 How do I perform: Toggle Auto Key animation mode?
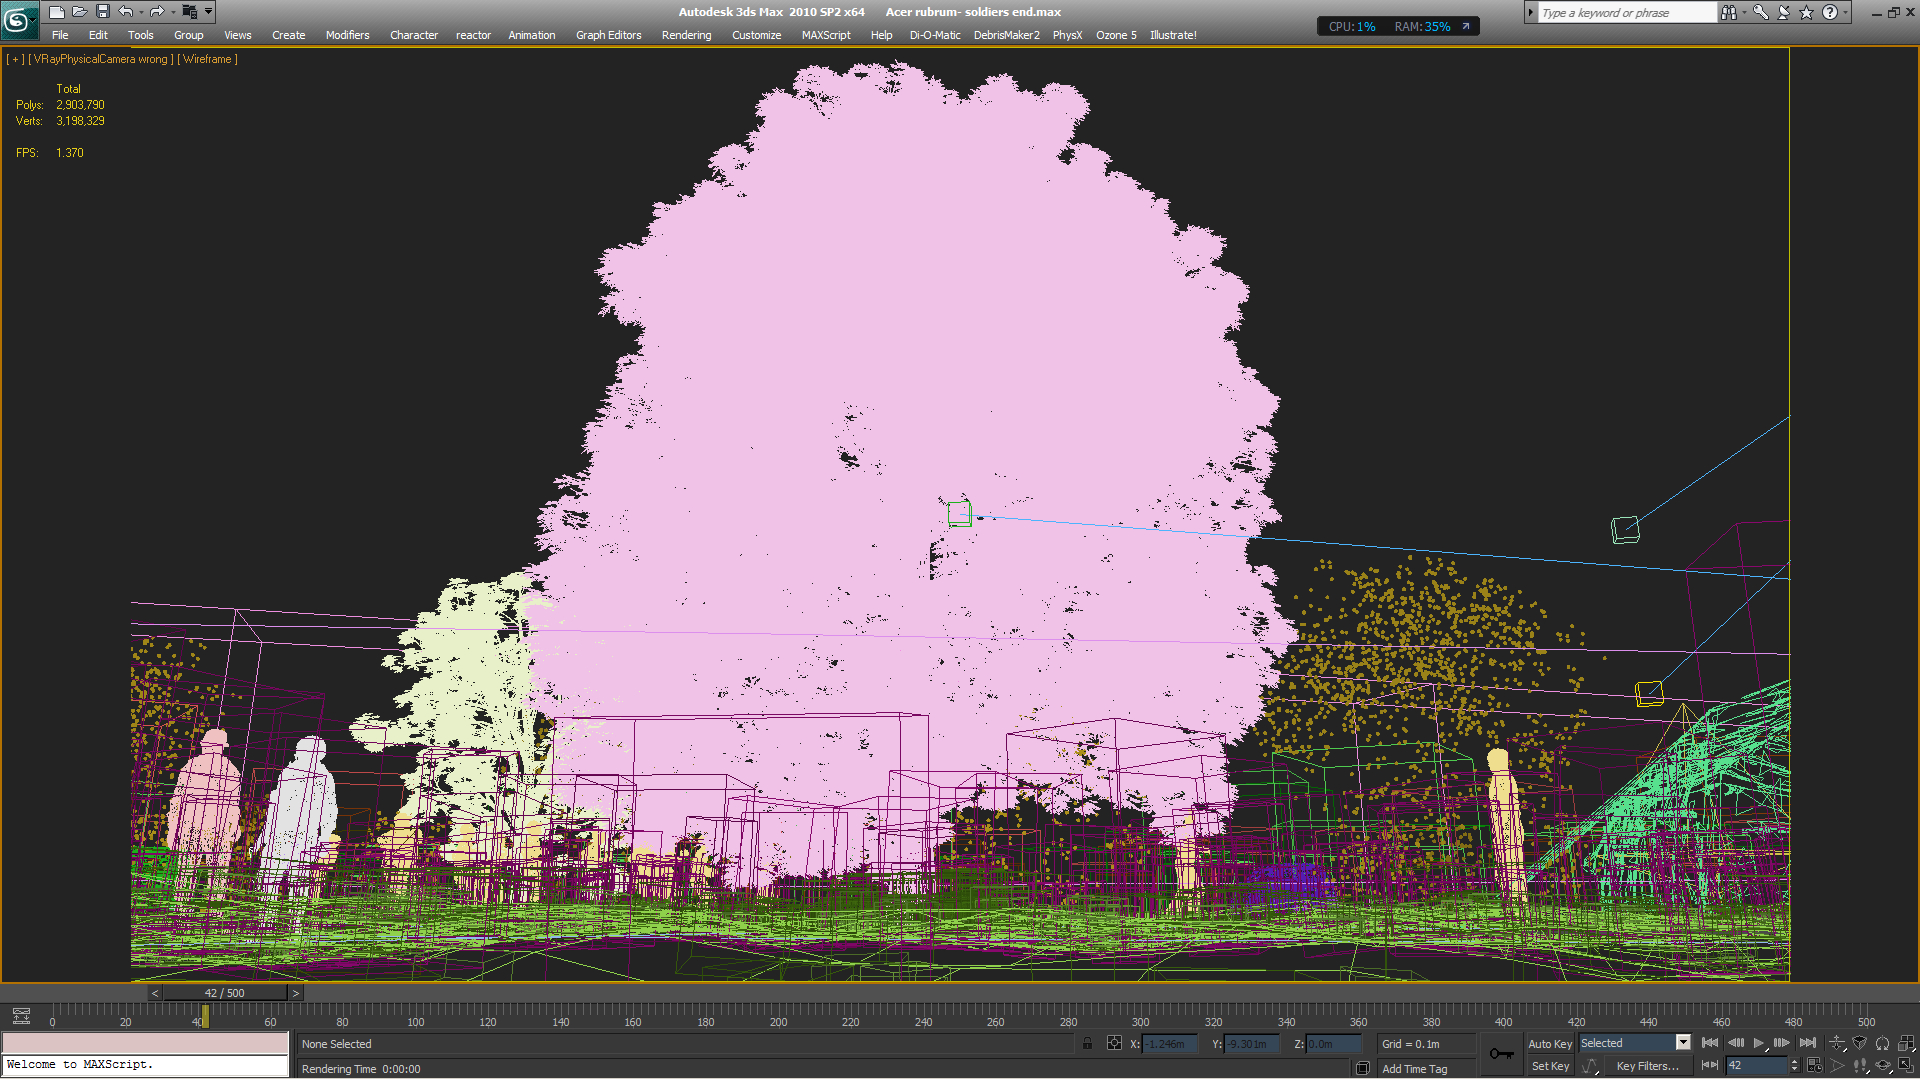(1549, 1043)
